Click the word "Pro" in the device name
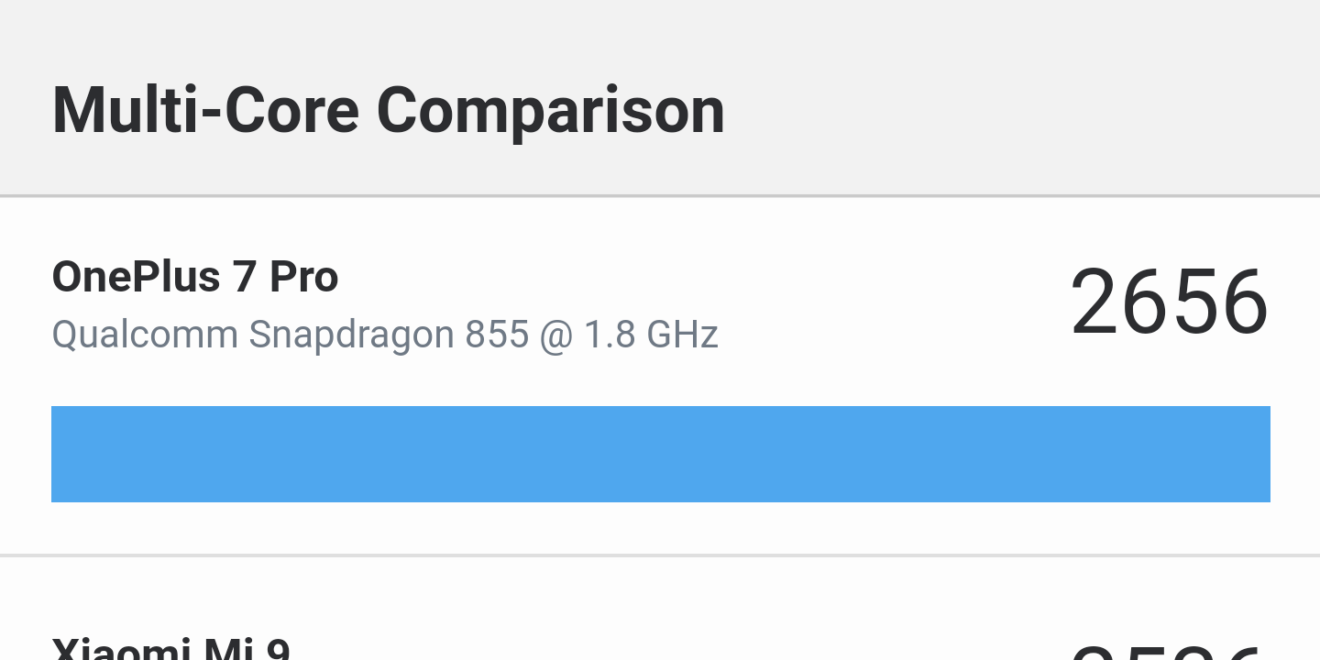 tap(304, 277)
